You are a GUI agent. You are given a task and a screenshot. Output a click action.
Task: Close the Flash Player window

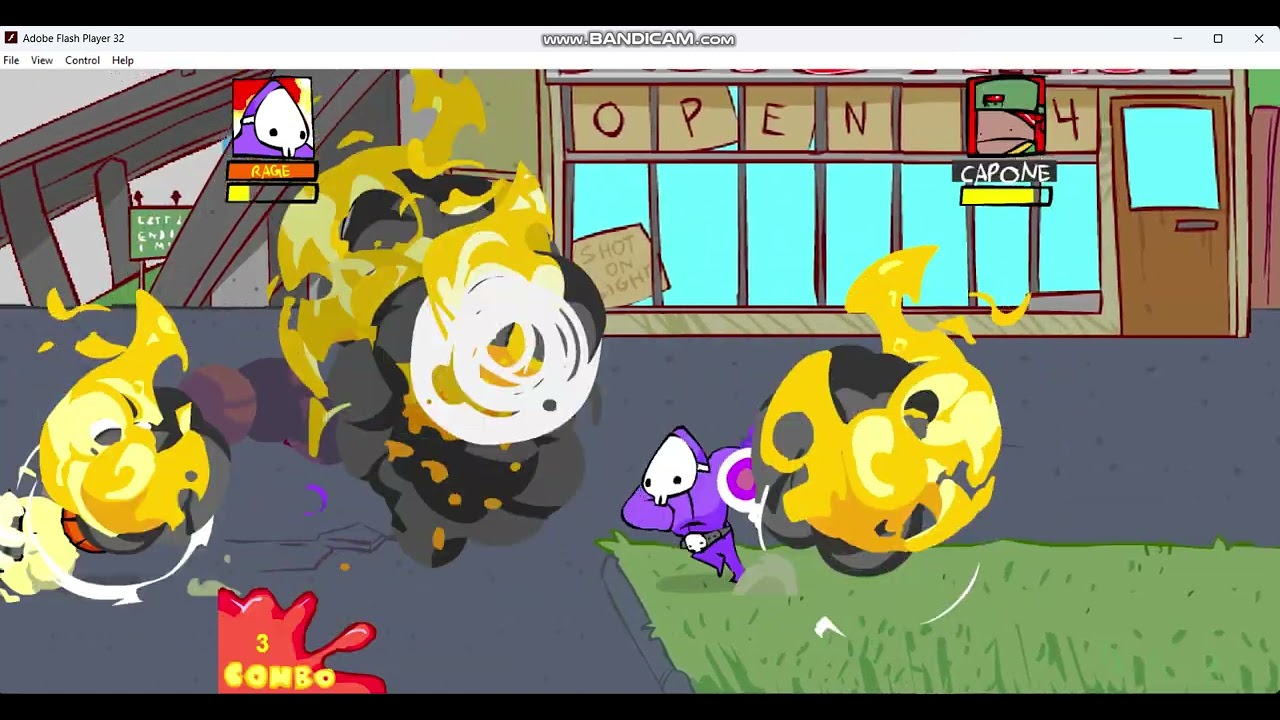tap(1259, 38)
